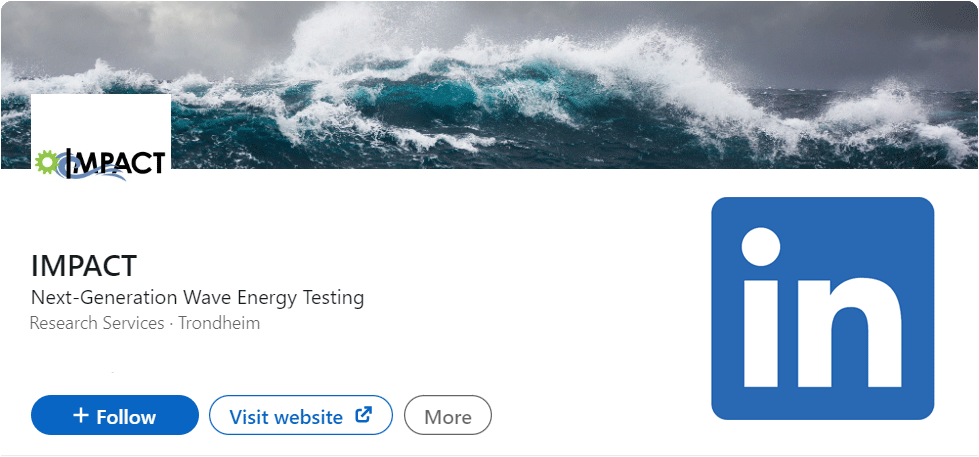The width and height of the screenshot is (979, 457).
Task: Expand the More options button
Action: click(448, 415)
